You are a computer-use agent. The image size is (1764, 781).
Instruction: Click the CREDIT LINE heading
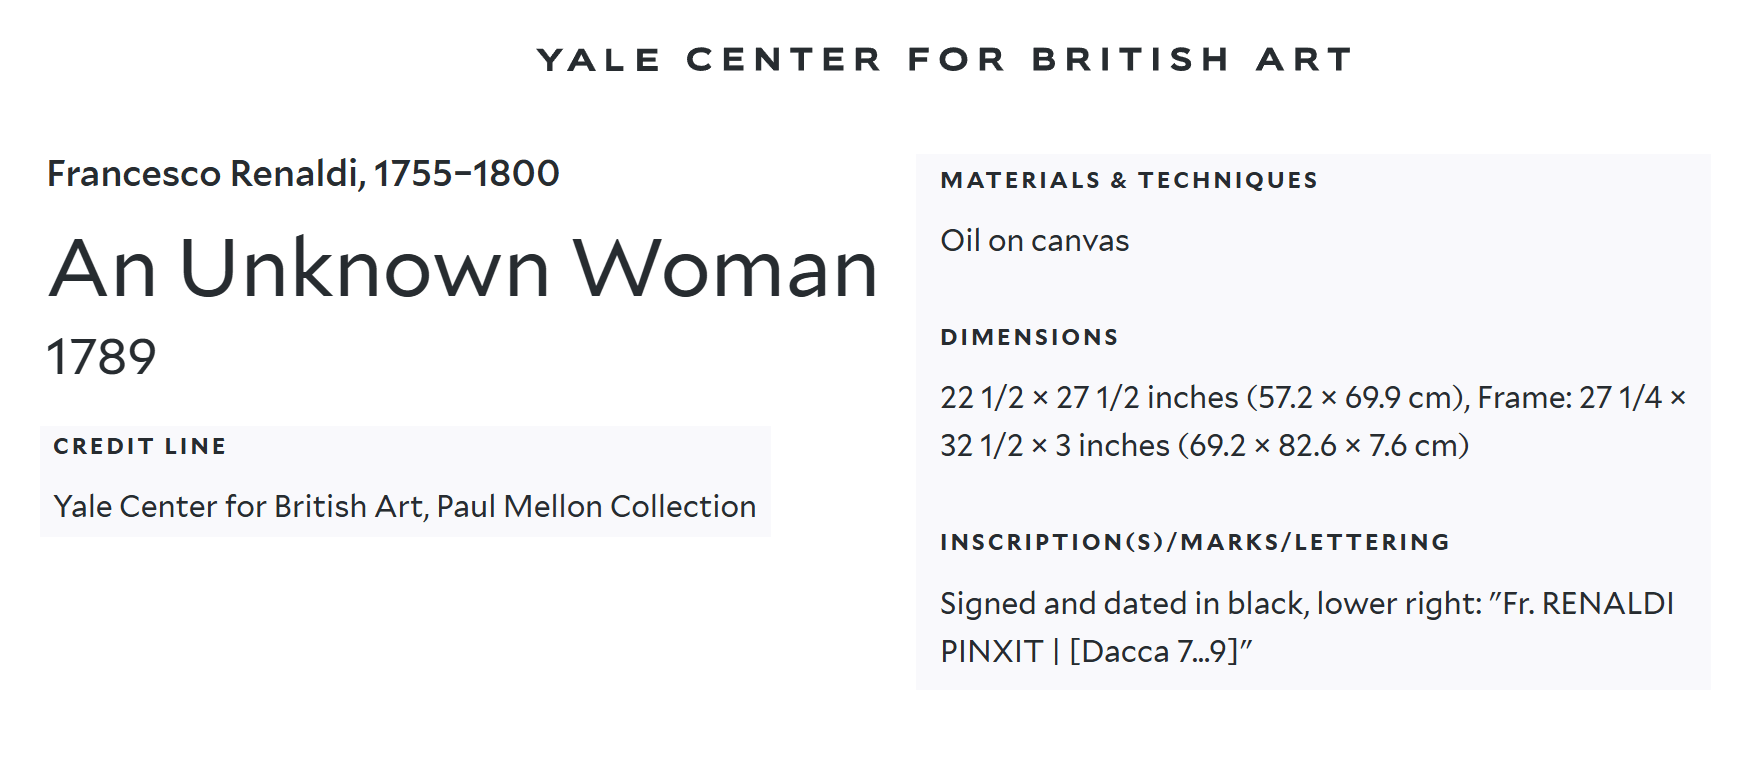[x=140, y=447]
